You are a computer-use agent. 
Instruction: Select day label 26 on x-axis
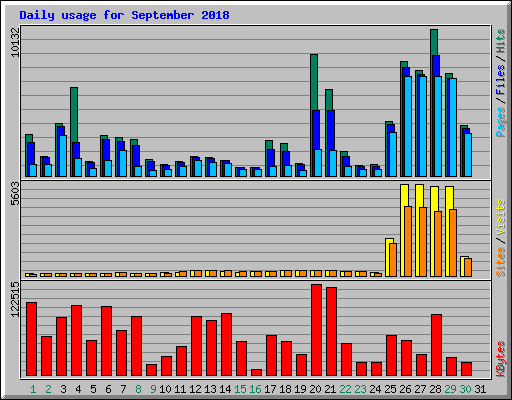pyautogui.click(x=405, y=389)
